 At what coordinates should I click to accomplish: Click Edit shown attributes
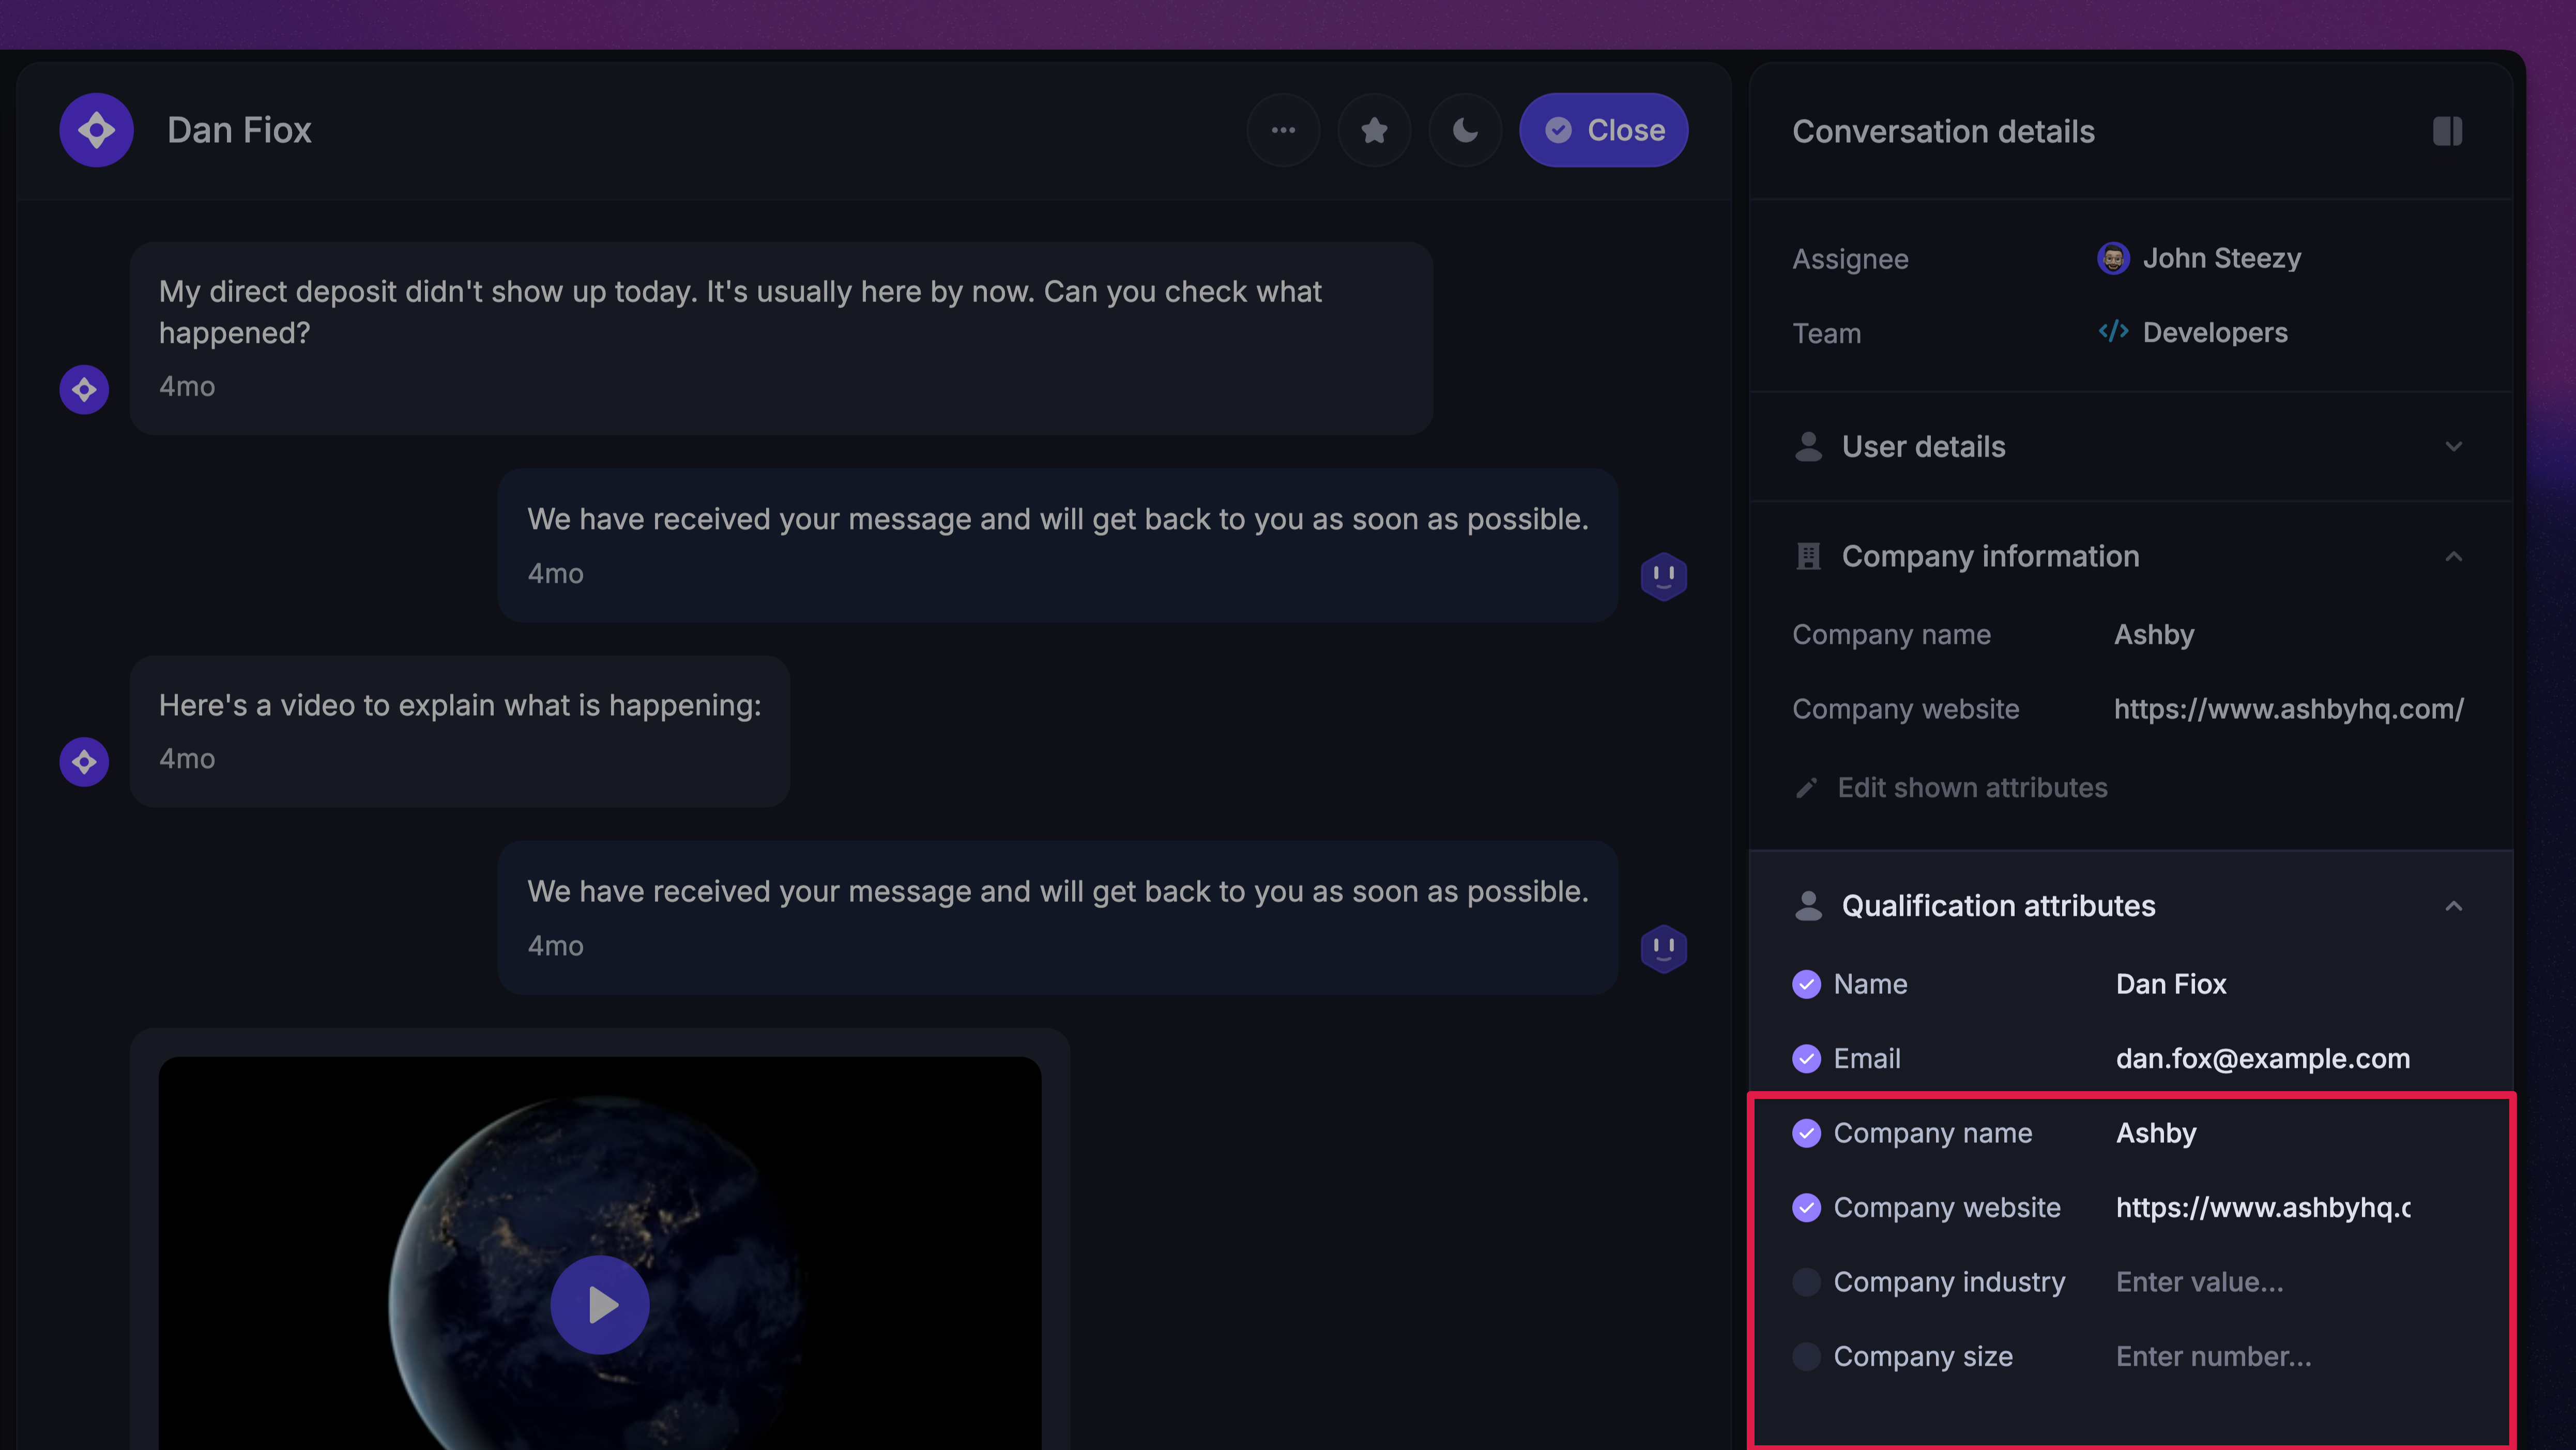coord(1971,788)
